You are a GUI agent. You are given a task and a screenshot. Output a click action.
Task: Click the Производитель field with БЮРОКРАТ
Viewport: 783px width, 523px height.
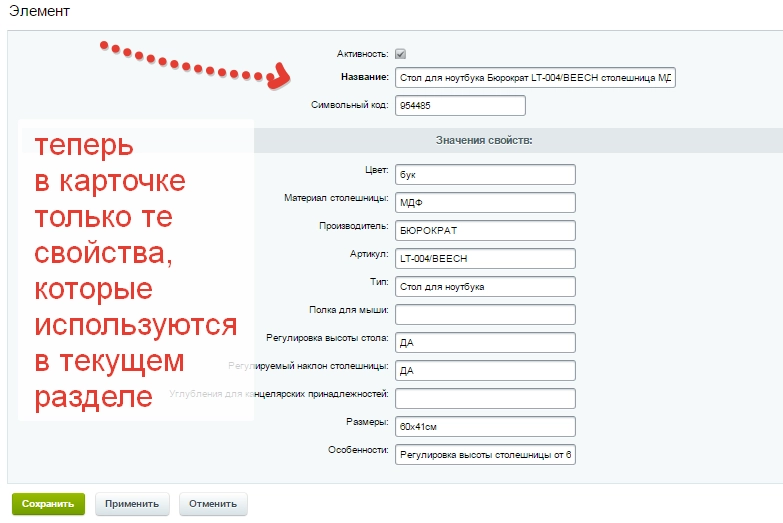click(485, 231)
